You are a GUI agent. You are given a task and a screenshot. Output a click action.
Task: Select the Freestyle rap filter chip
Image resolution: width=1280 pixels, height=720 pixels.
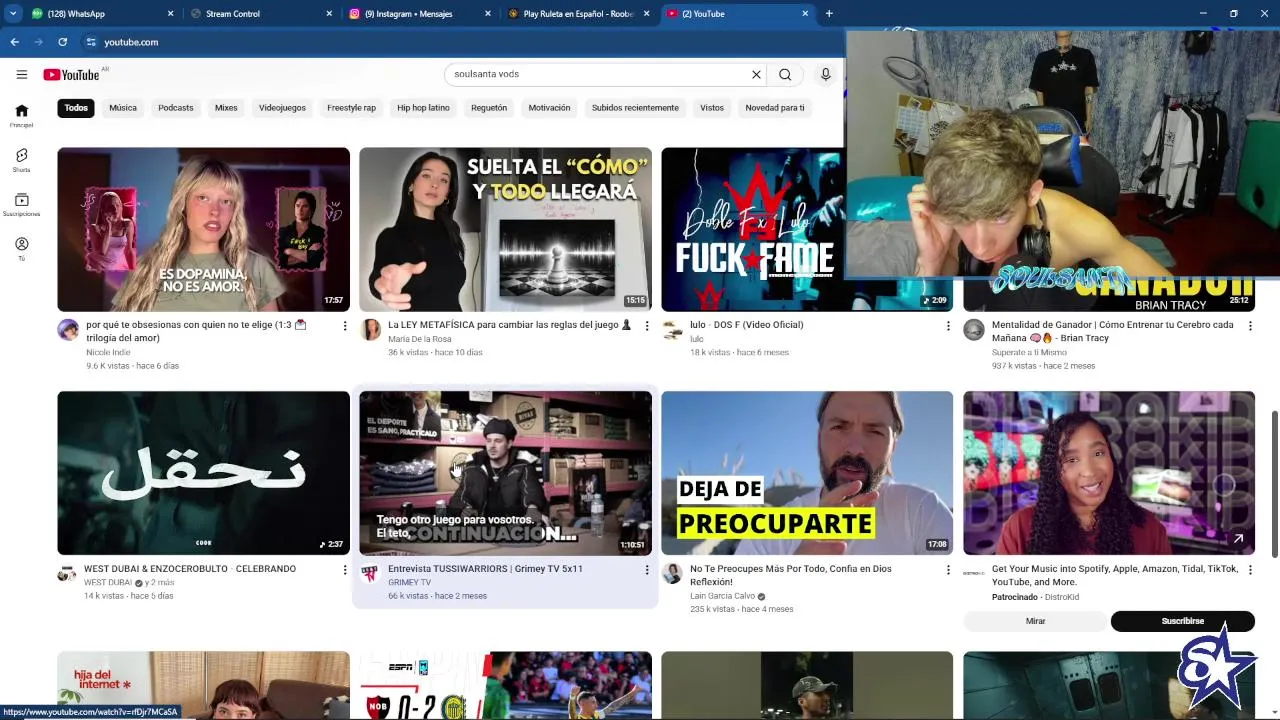coord(351,108)
